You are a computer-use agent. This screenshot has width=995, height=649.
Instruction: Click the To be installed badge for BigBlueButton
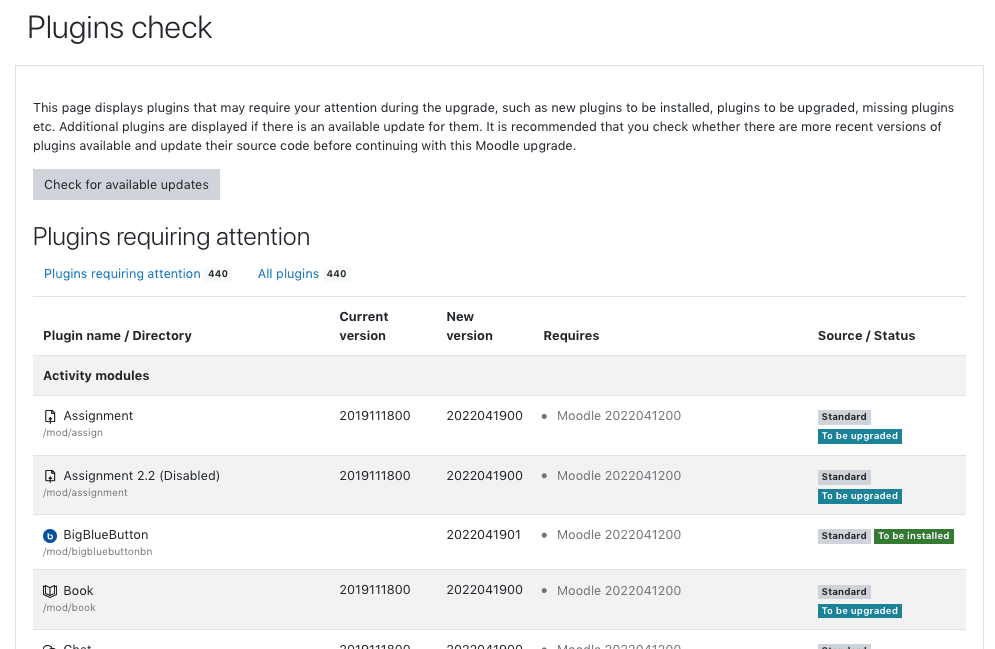coord(914,536)
